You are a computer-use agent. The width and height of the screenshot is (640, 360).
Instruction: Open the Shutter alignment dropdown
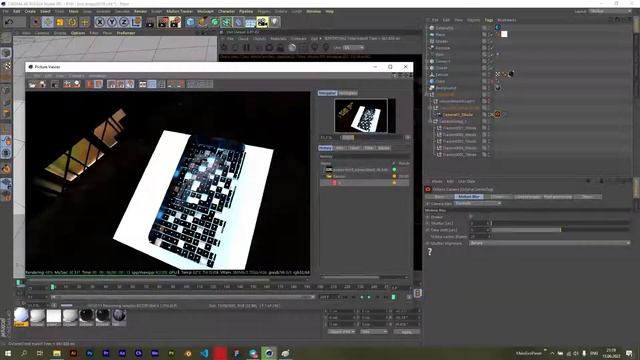tap(549, 243)
